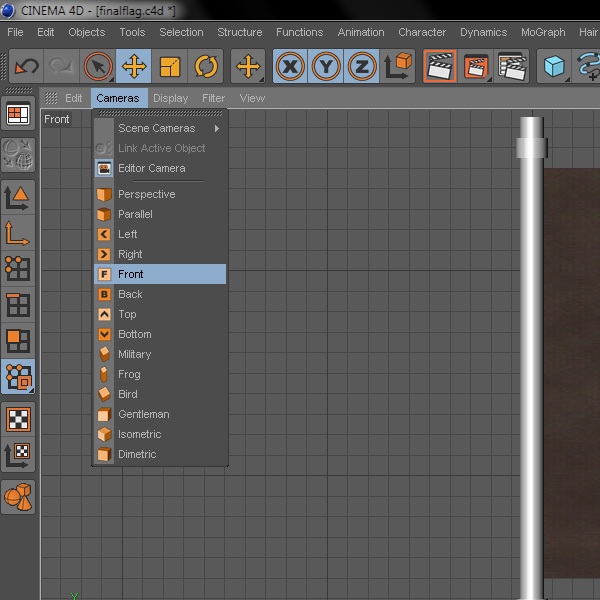This screenshot has height=600, width=600.
Task: Open the MoGraph menu
Action: tap(543, 32)
